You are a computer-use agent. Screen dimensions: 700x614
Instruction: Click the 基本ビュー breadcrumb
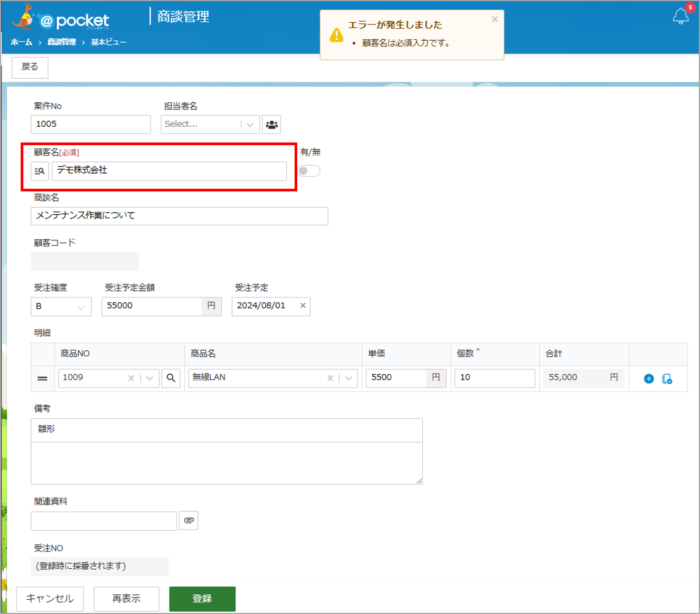(x=109, y=42)
